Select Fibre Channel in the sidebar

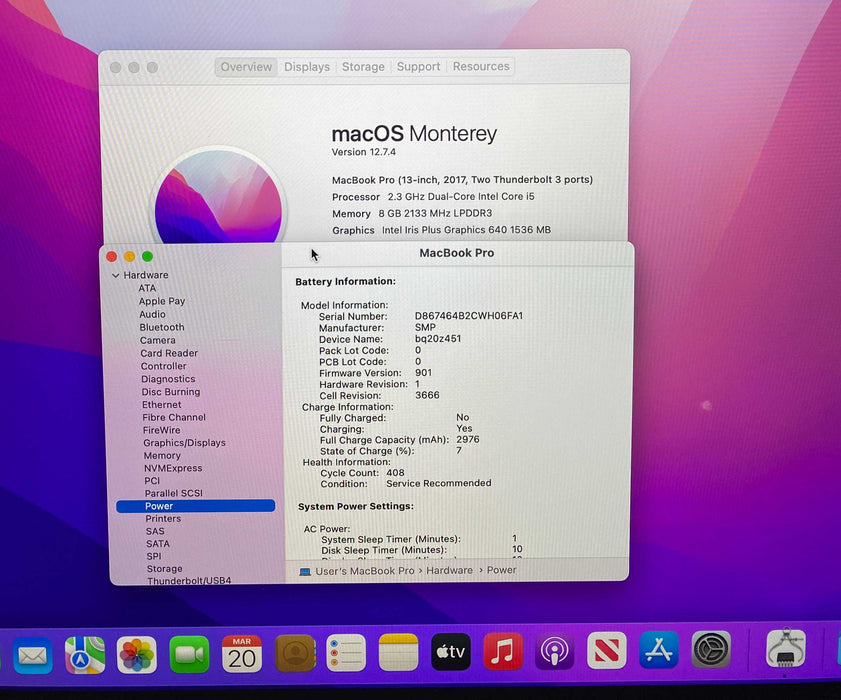point(174,417)
